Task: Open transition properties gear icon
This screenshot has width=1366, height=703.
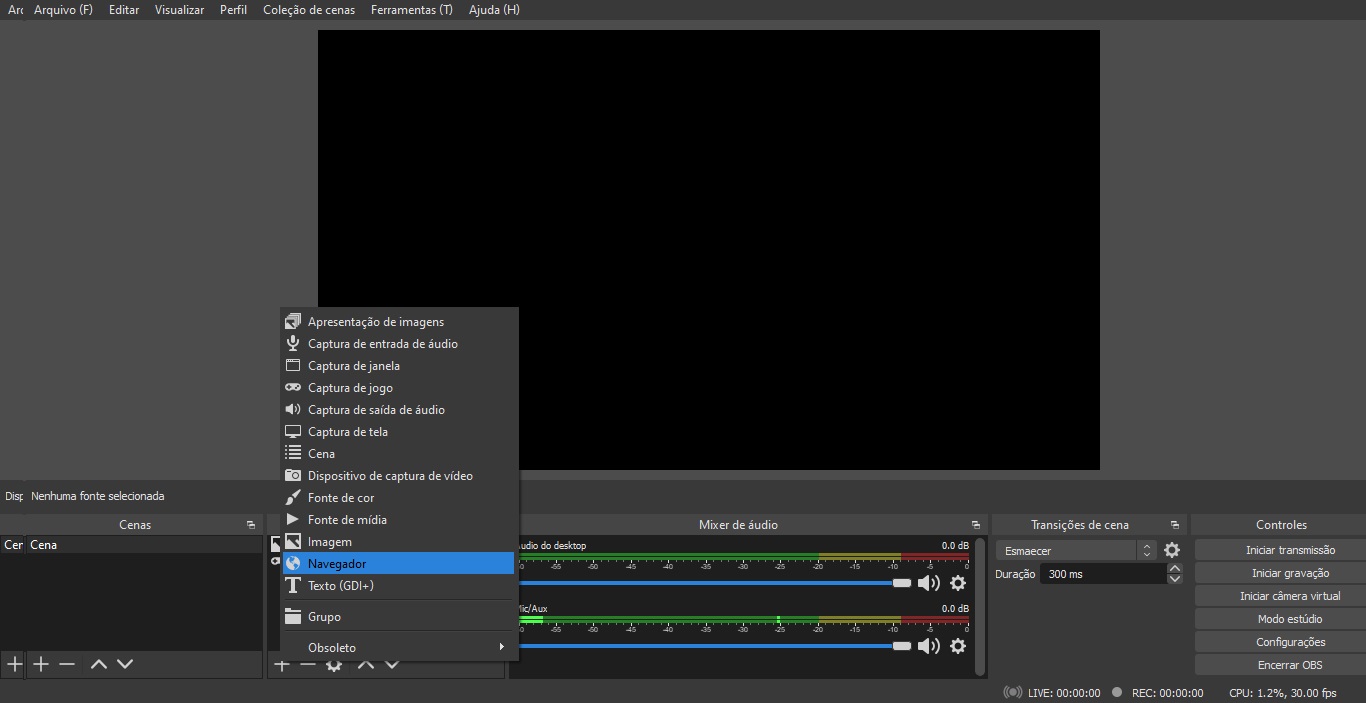Action: click(1172, 551)
